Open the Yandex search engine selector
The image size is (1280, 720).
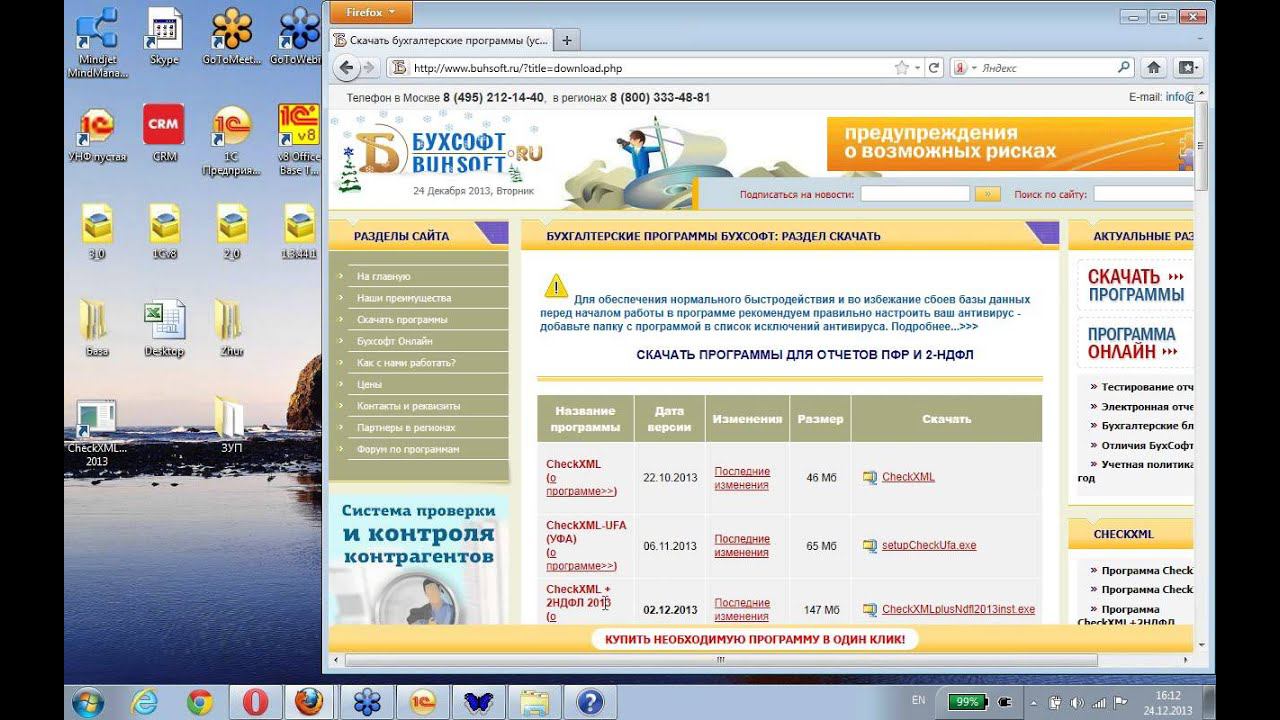coord(965,68)
